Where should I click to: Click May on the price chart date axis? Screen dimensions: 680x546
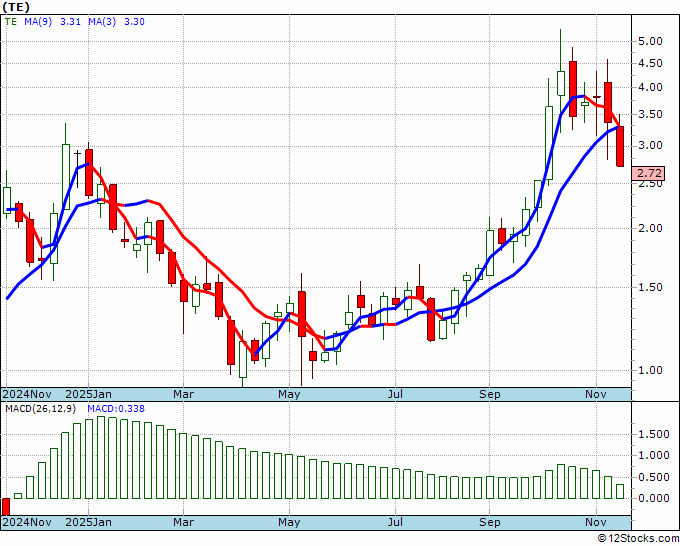[289, 394]
